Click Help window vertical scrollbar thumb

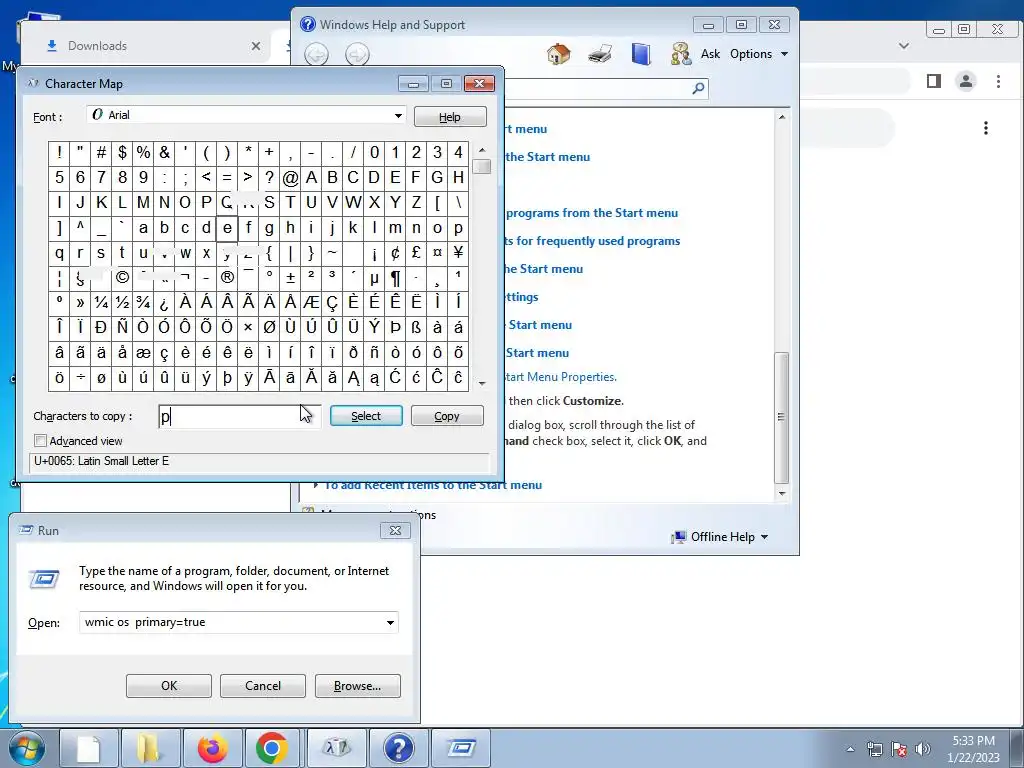click(782, 417)
